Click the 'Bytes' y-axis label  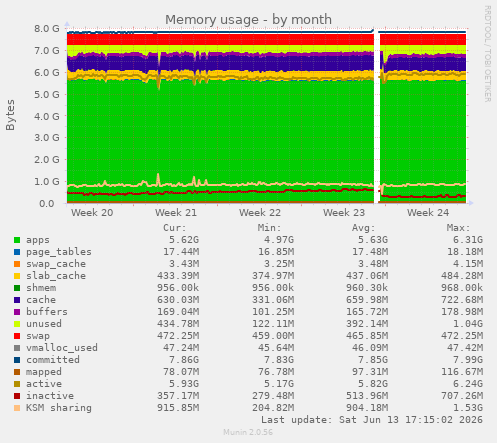tap(10, 115)
